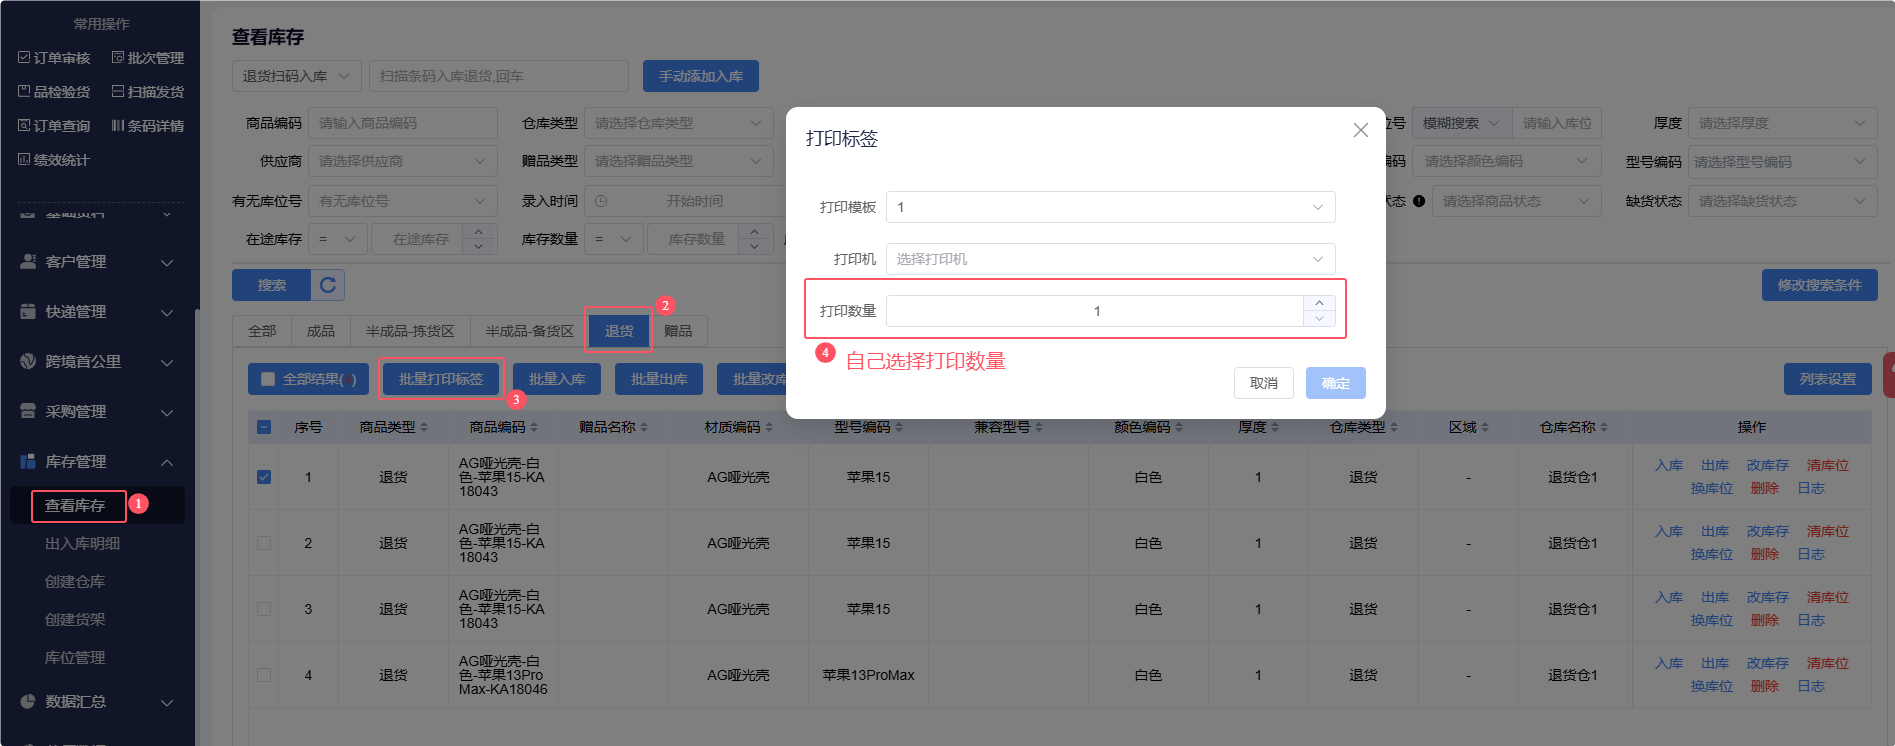Uncheck the row 1 checkbox
This screenshot has height=746, width=1895.
[x=264, y=477]
